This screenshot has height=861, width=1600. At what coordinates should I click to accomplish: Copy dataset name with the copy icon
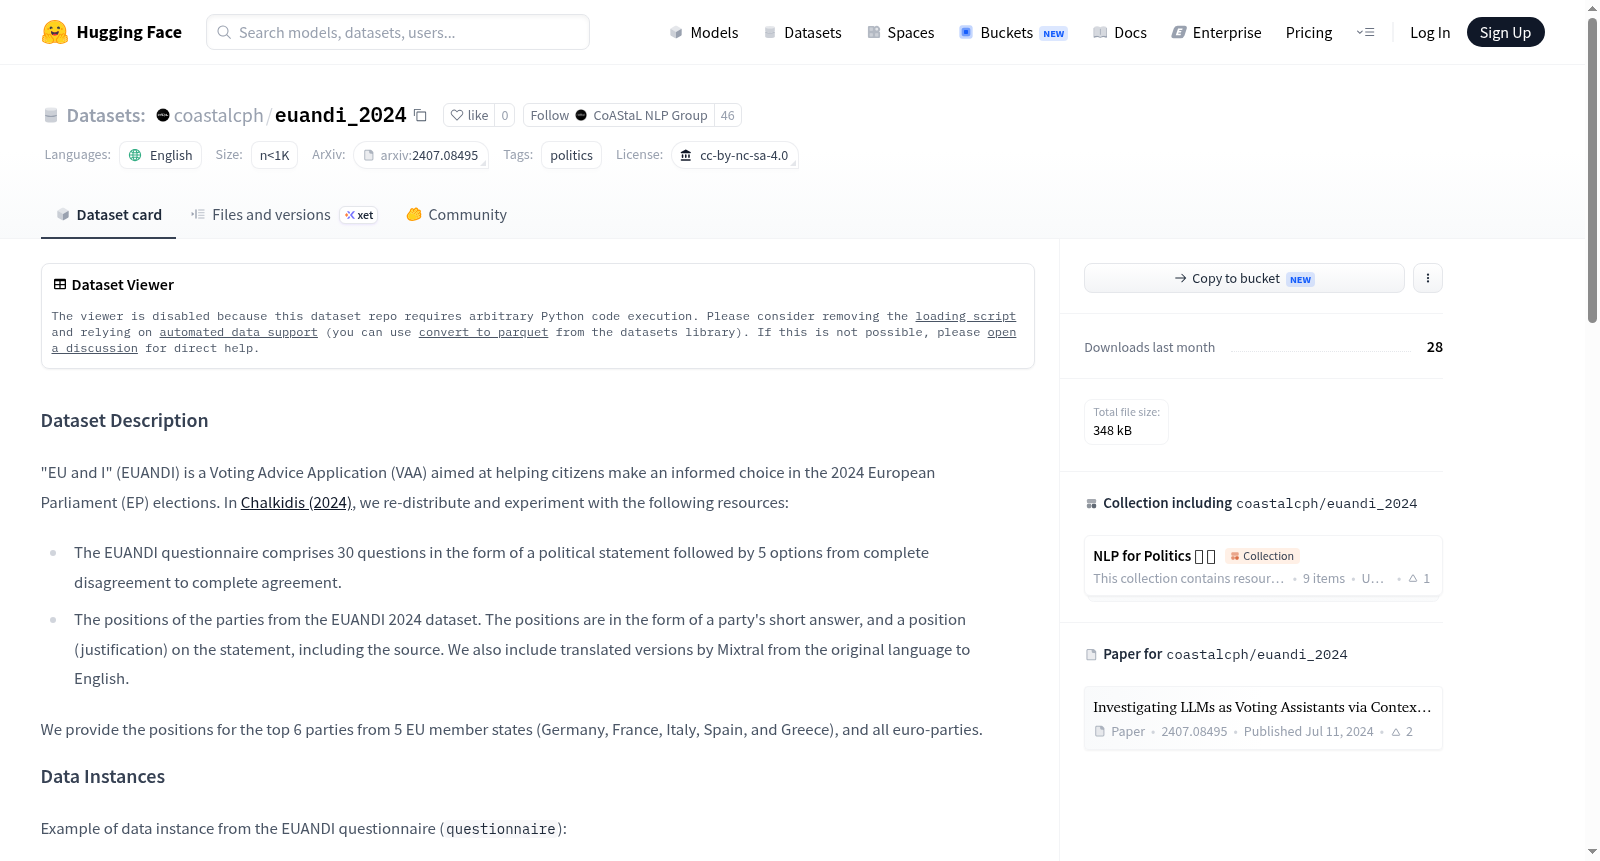(420, 115)
